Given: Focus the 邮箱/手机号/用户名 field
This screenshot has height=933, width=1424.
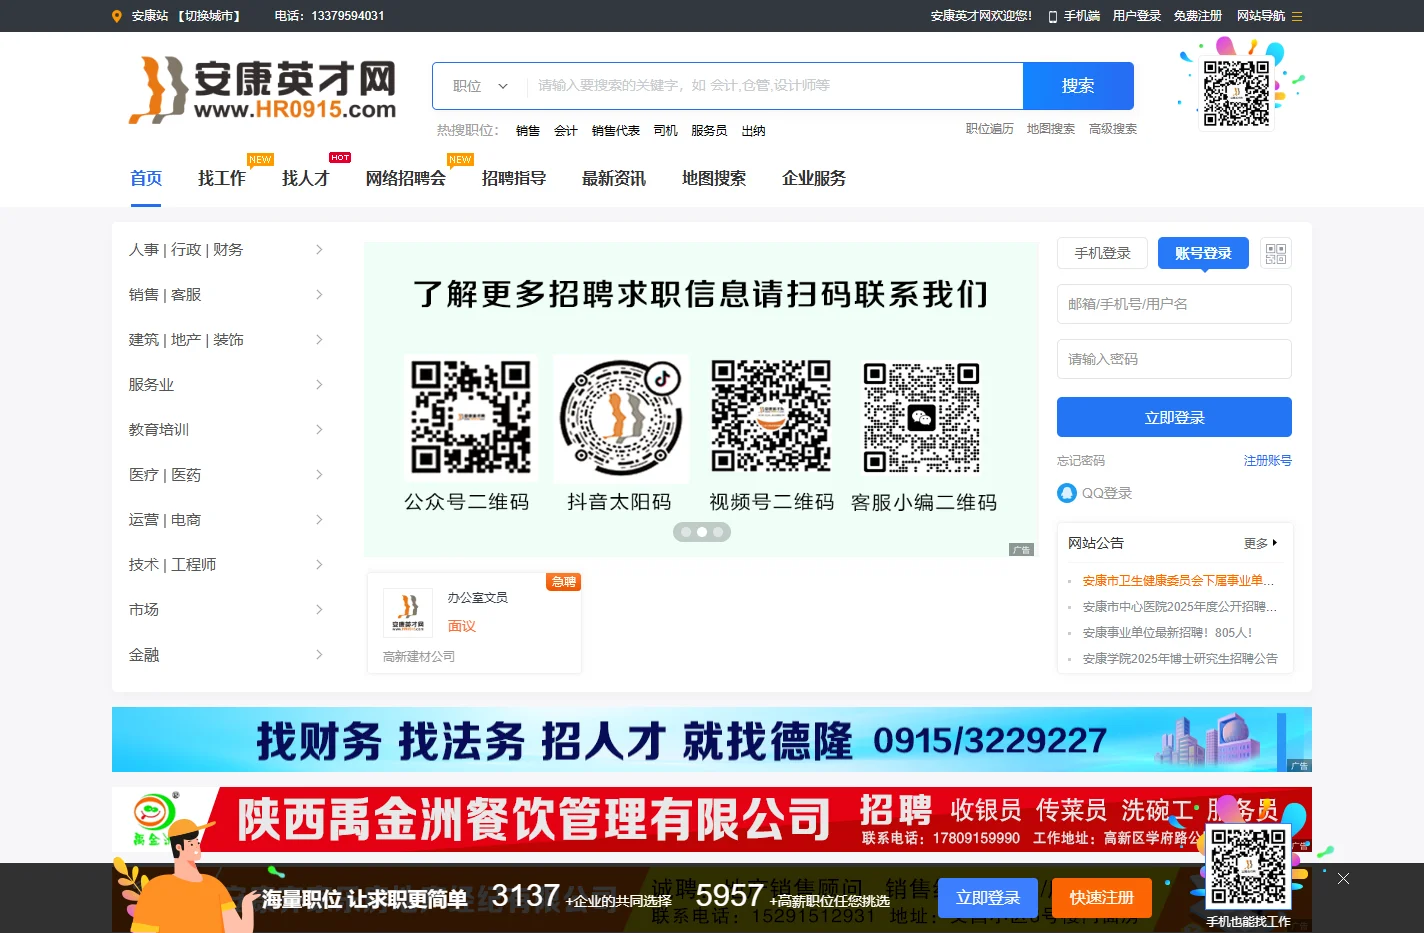Looking at the screenshot, I should [x=1174, y=304].
